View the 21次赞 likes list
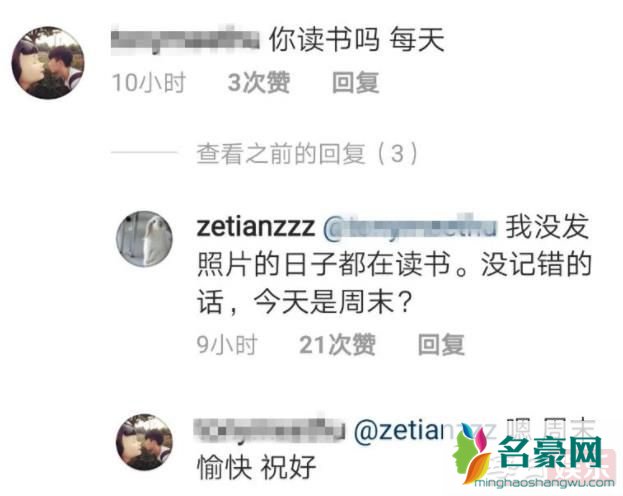The height and width of the screenshot is (496, 623). pyautogui.click(x=337, y=344)
